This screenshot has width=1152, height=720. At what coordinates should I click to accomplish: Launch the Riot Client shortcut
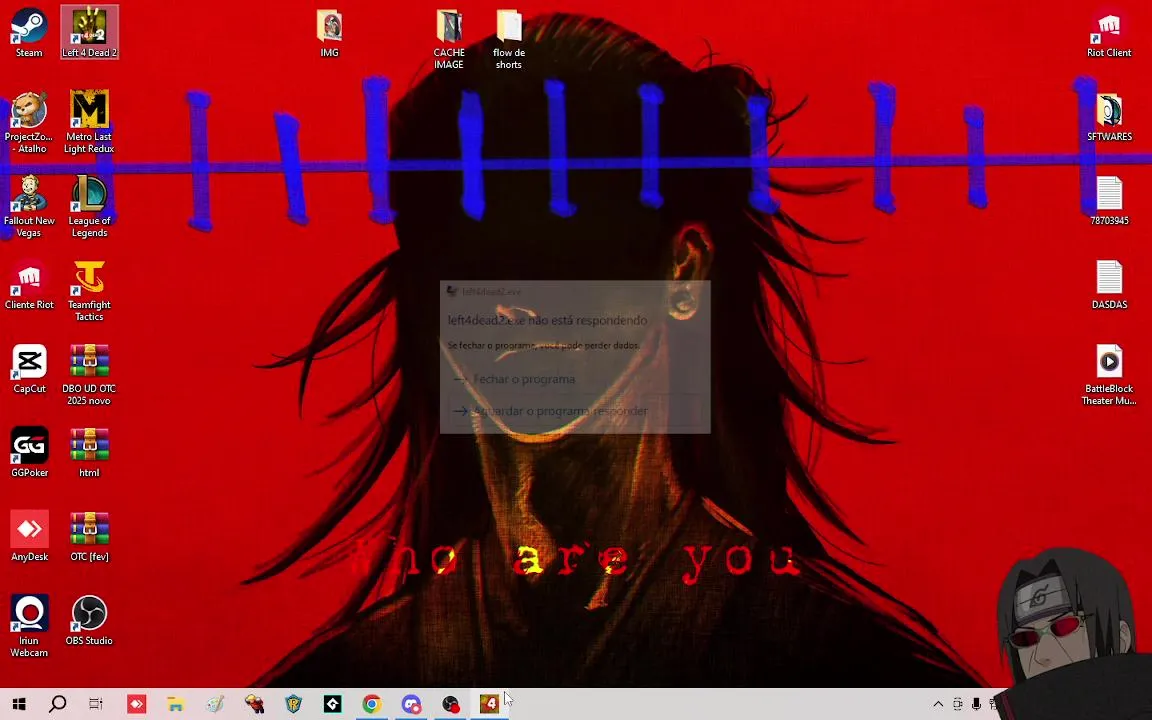1109,33
